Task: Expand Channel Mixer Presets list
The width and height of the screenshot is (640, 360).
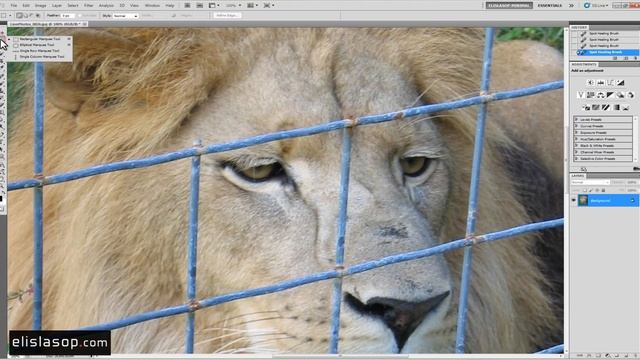Action: [576, 152]
